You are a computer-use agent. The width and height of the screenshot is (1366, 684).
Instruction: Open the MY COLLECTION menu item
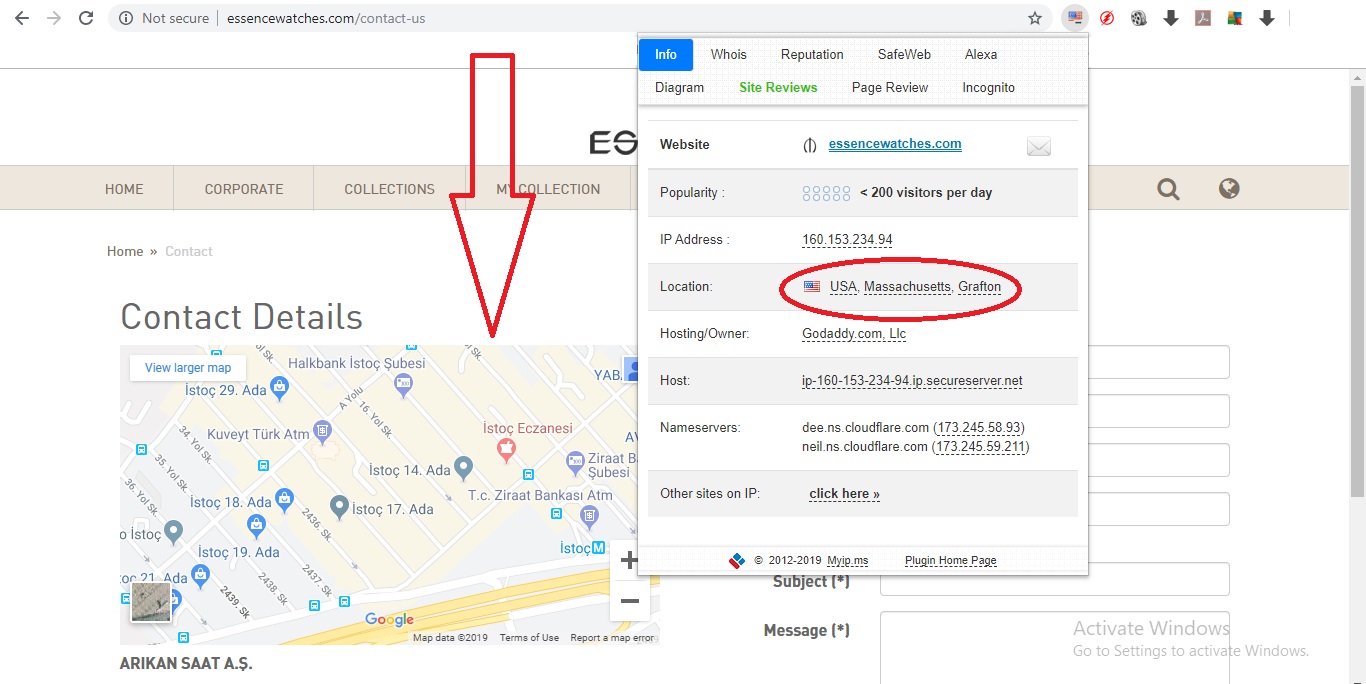[x=548, y=189]
